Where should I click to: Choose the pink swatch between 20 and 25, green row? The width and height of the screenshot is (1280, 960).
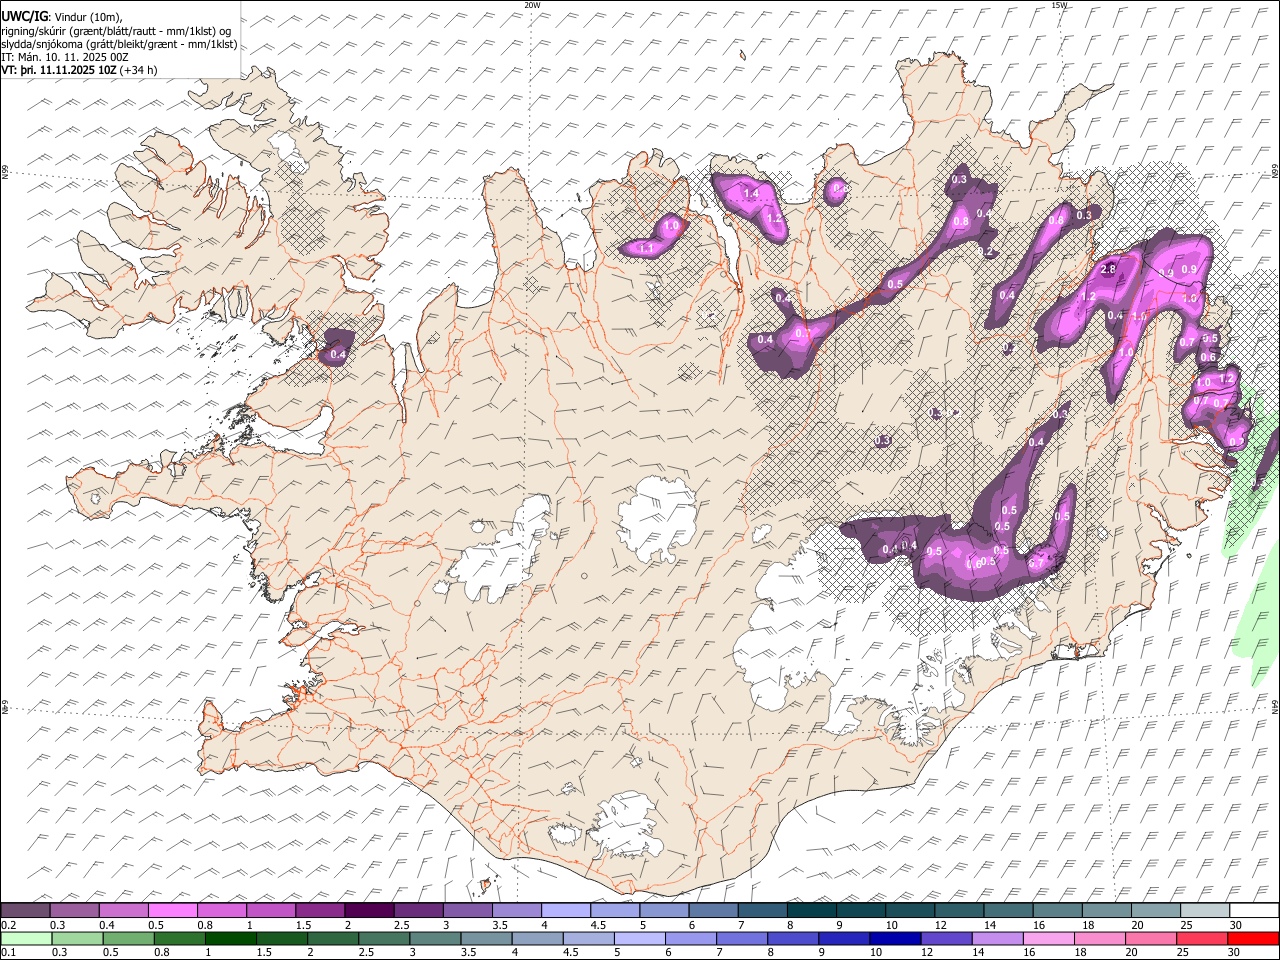pyautogui.click(x=1151, y=938)
